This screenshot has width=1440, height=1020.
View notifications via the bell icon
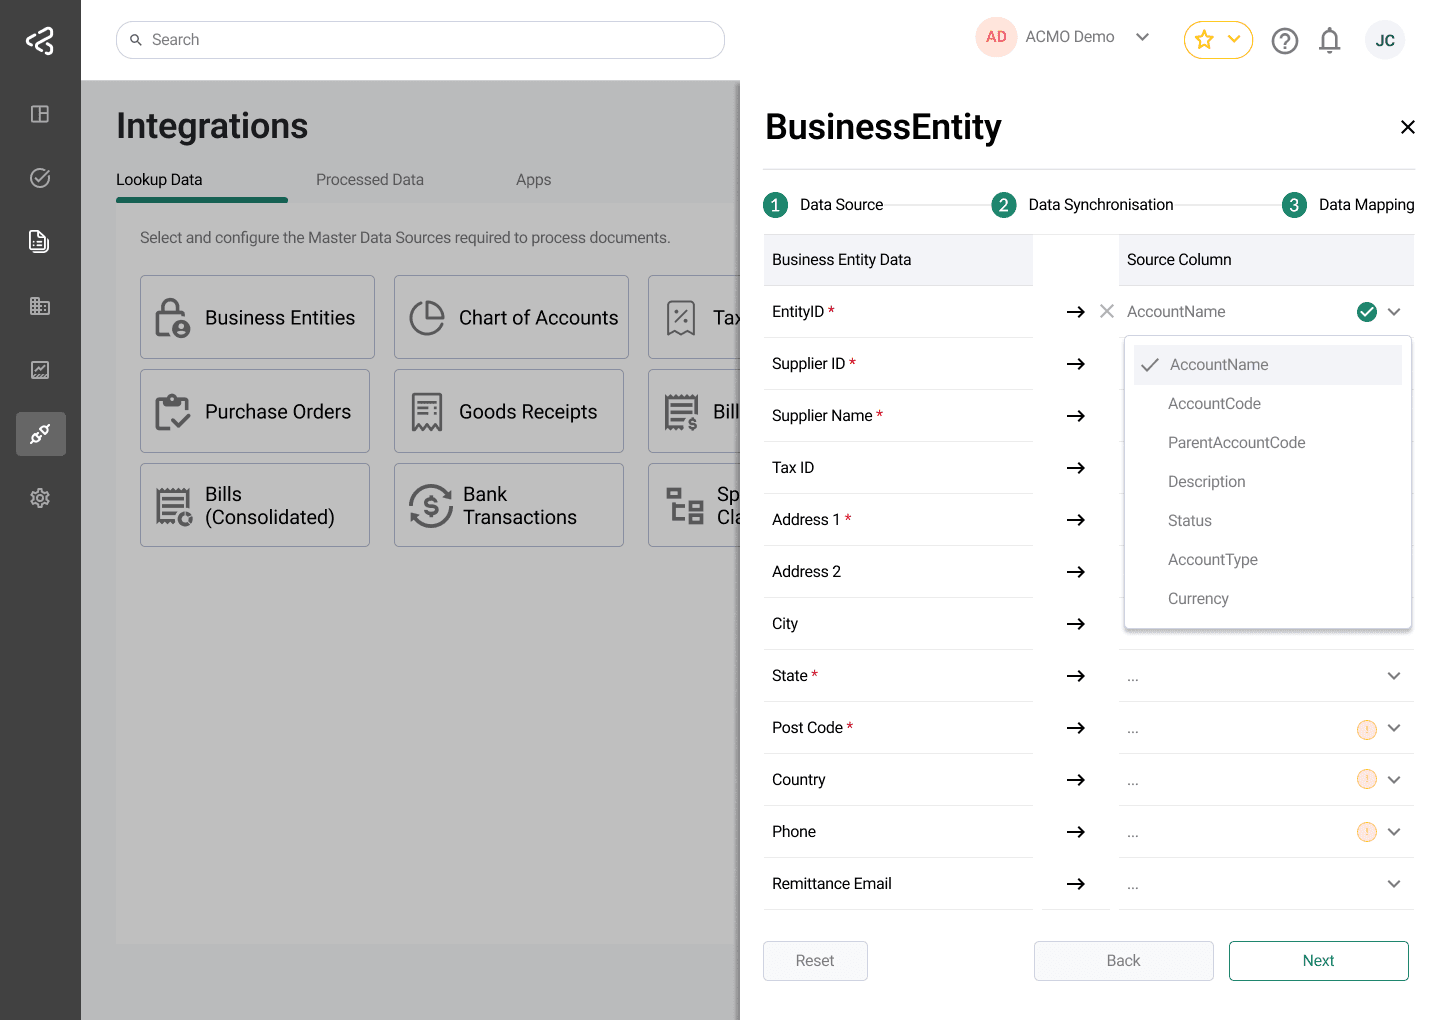point(1330,40)
